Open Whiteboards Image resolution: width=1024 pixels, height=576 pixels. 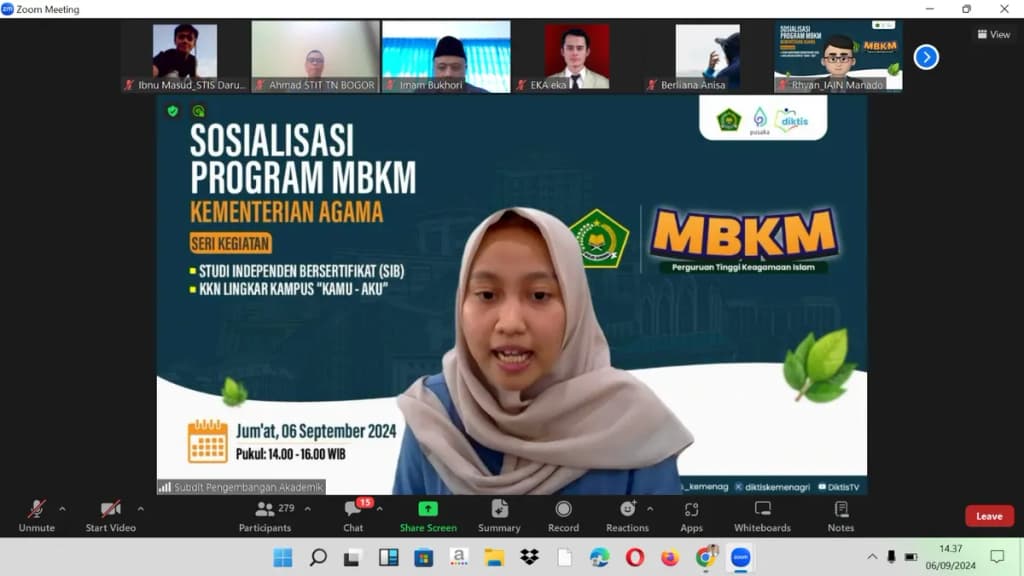tap(762, 516)
